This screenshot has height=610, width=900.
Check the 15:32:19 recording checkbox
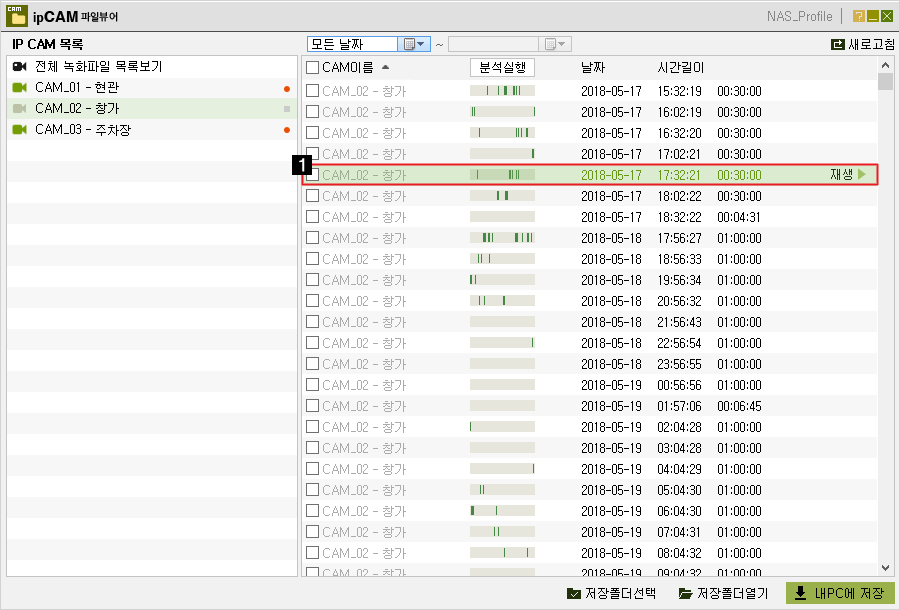point(312,91)
